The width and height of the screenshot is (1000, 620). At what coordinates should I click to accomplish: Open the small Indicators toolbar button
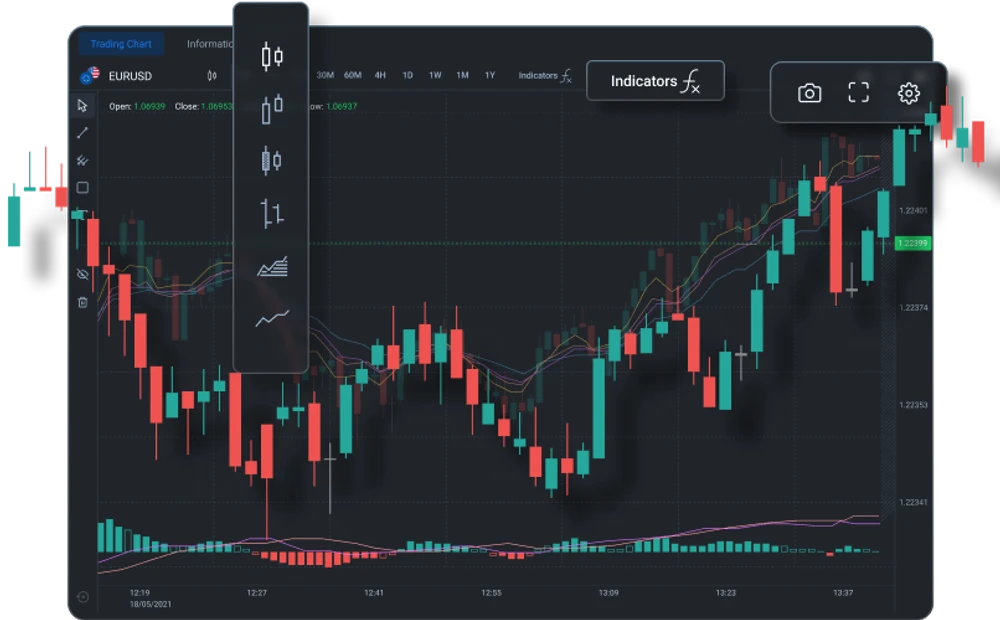click(x=545, y=76)
